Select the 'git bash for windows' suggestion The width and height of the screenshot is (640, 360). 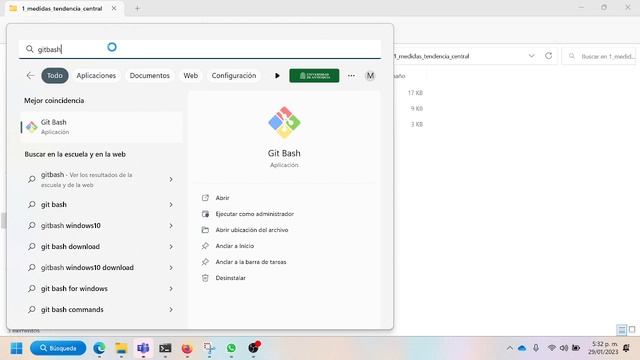(74, 289)
